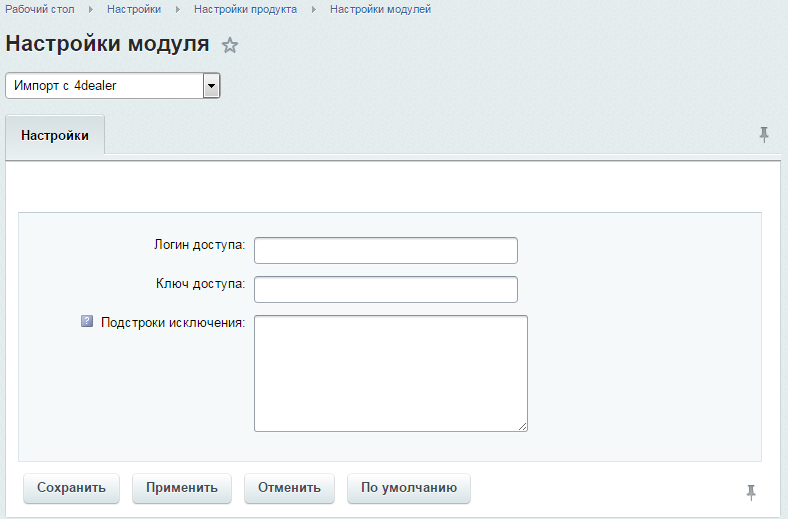The width and height of the screenshot is (788, 519).
Task: Reset settings with По умолчанию button
Action: 408,488
